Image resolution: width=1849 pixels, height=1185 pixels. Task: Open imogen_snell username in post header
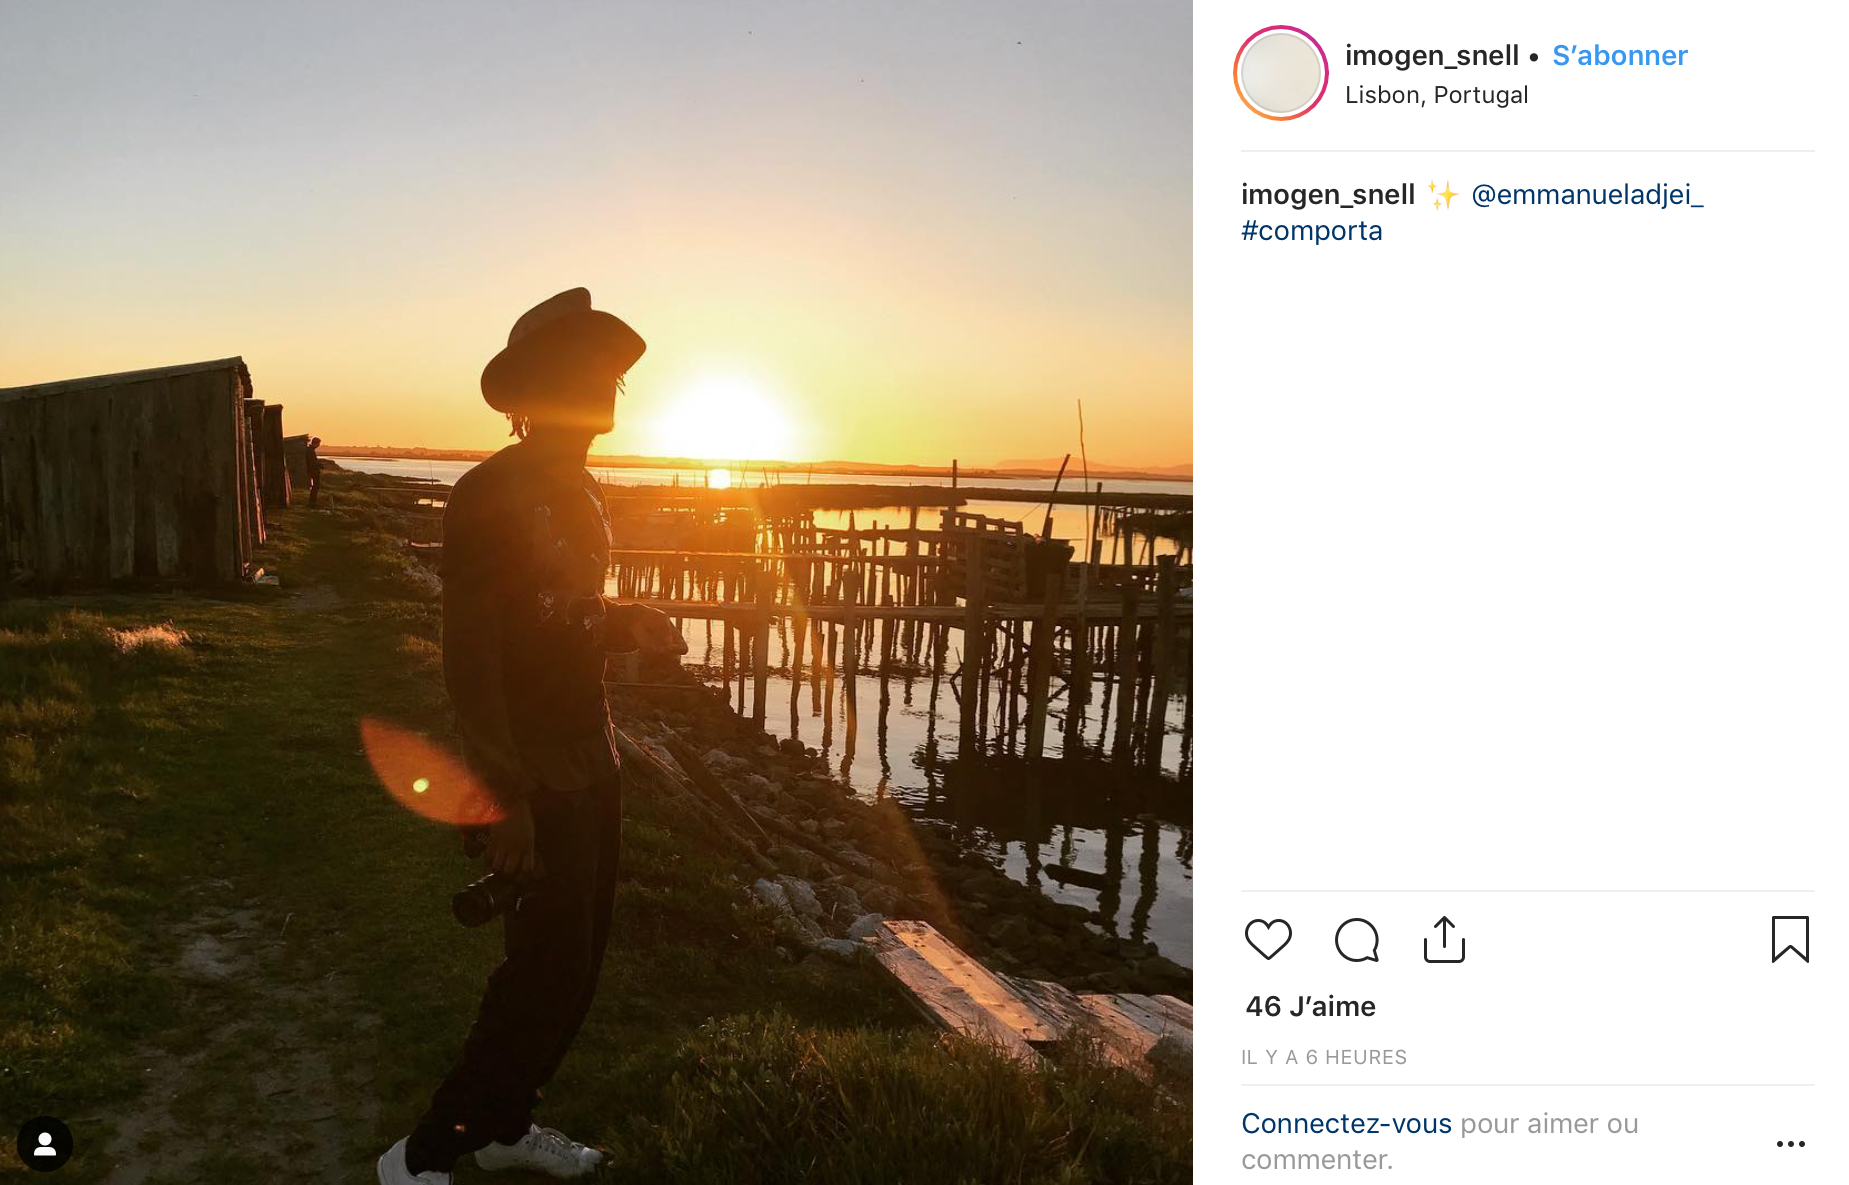(x=1432, y=56)
